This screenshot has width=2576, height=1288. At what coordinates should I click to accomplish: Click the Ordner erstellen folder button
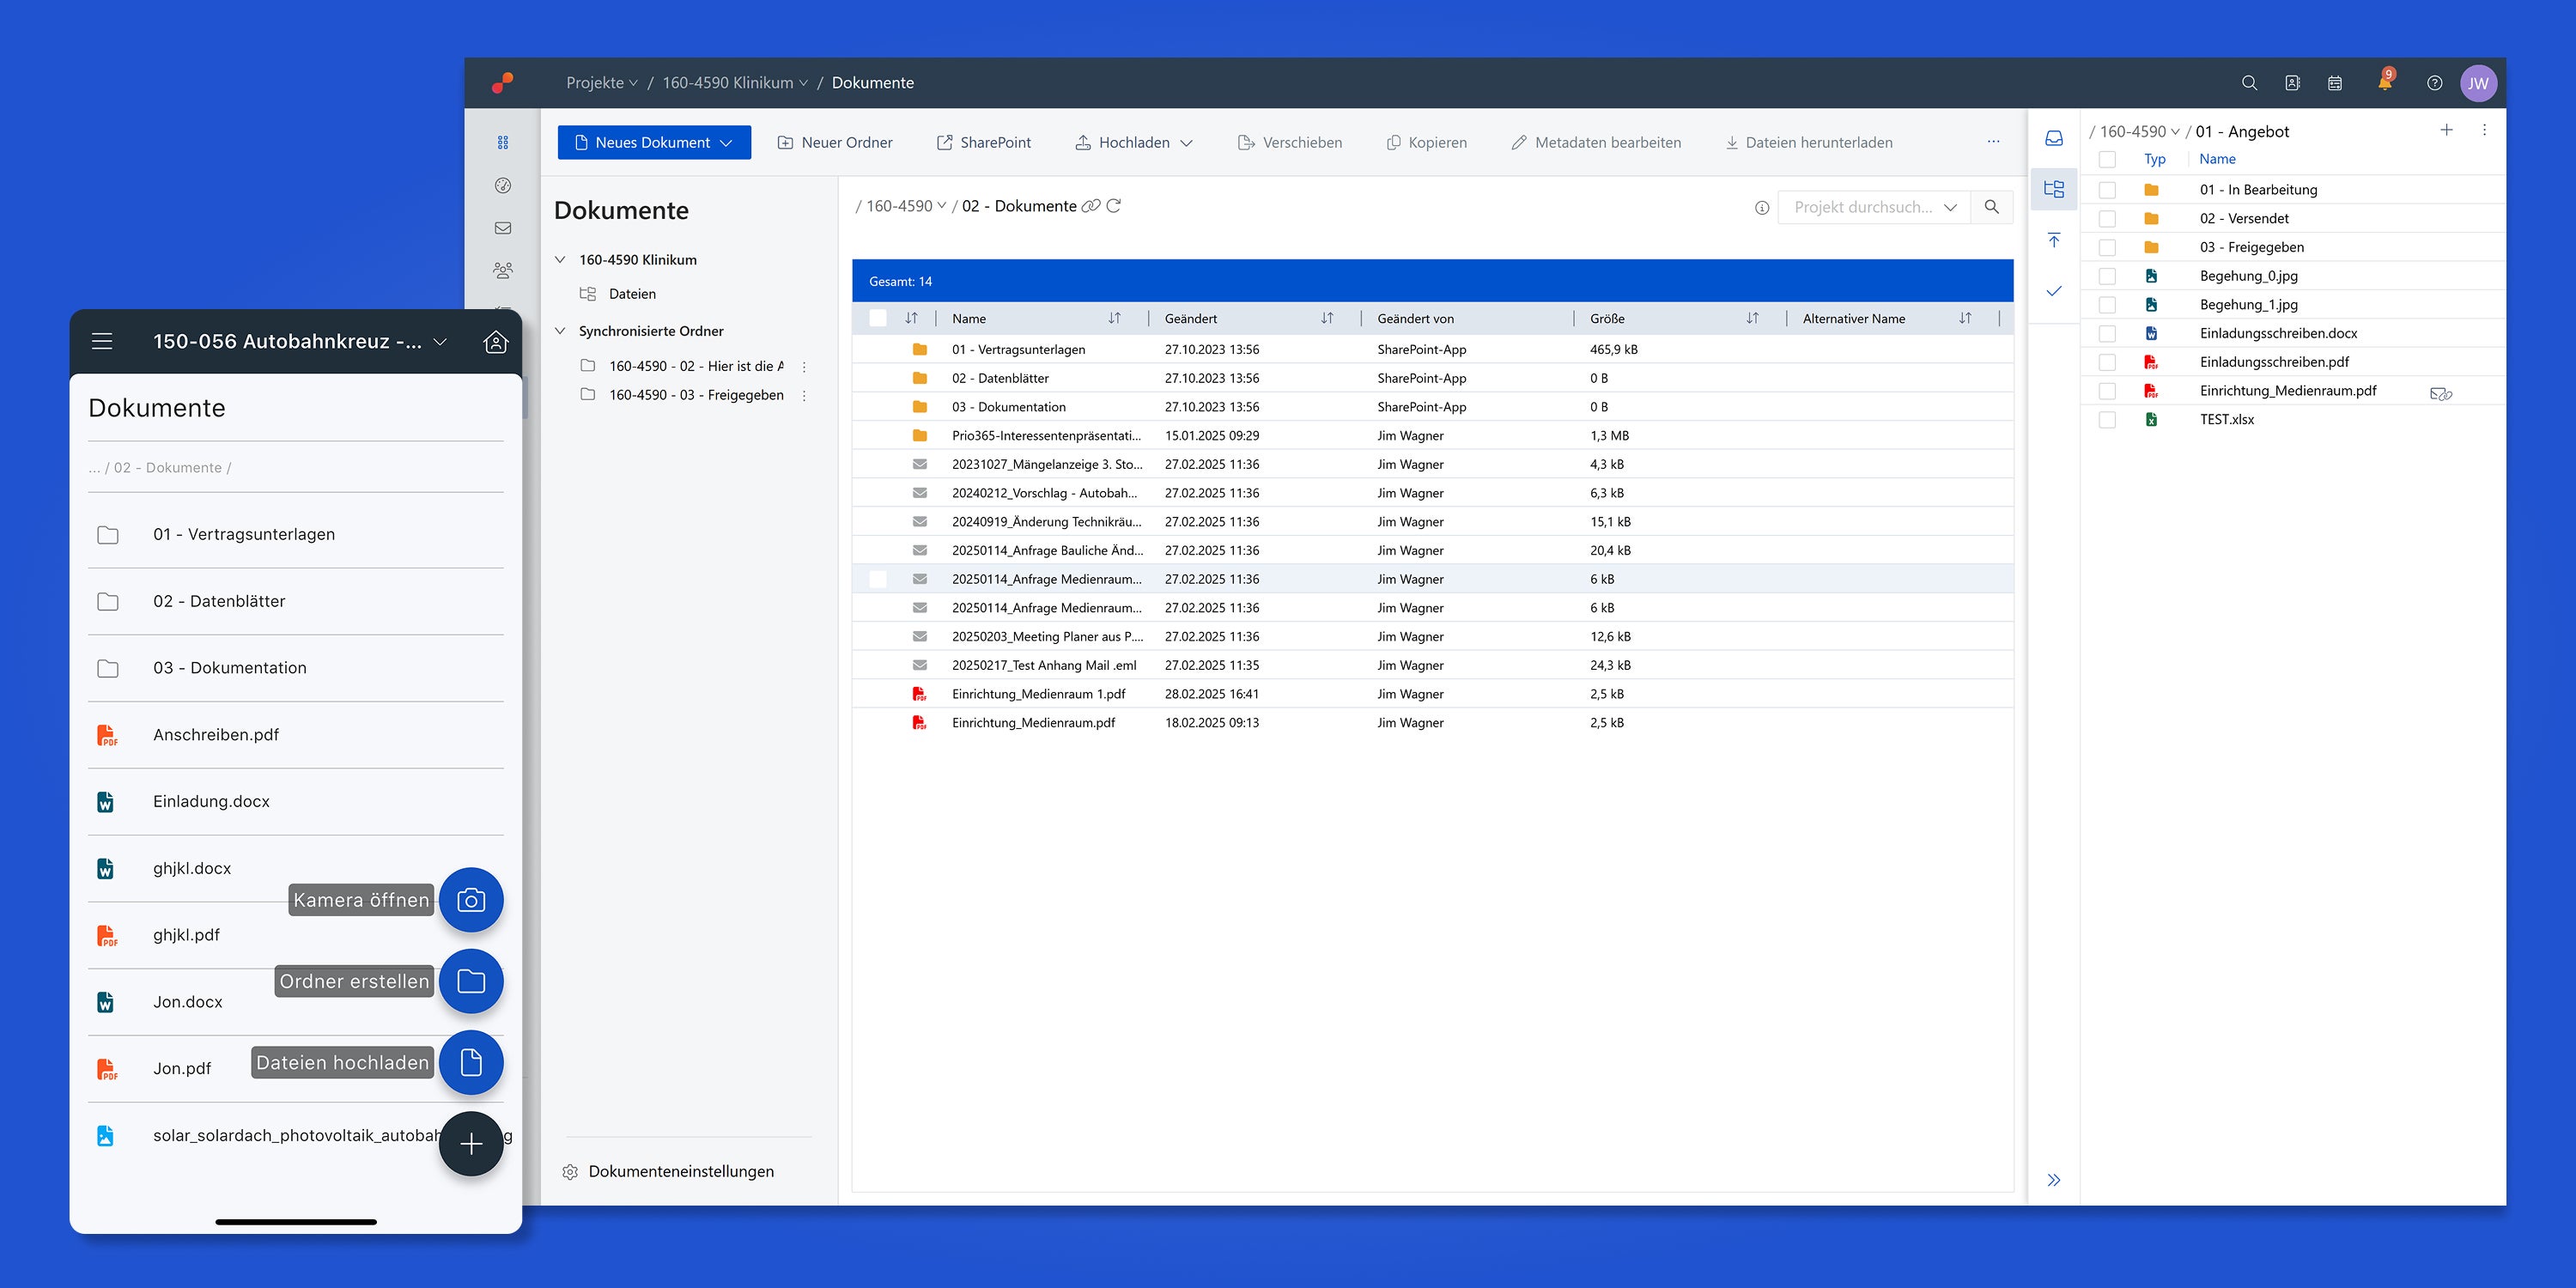tap(471, 981)
